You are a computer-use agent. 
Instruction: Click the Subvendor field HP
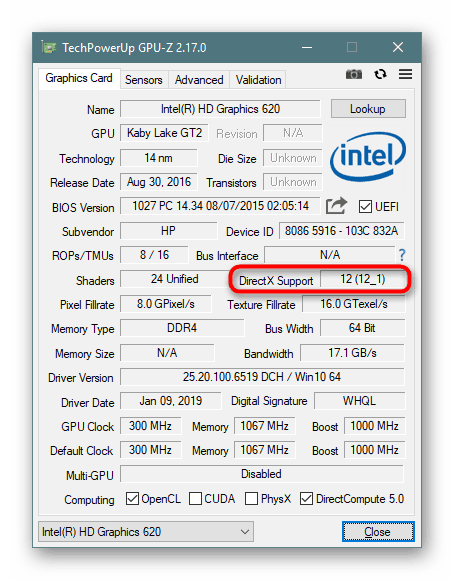click(x=168, y=231)
